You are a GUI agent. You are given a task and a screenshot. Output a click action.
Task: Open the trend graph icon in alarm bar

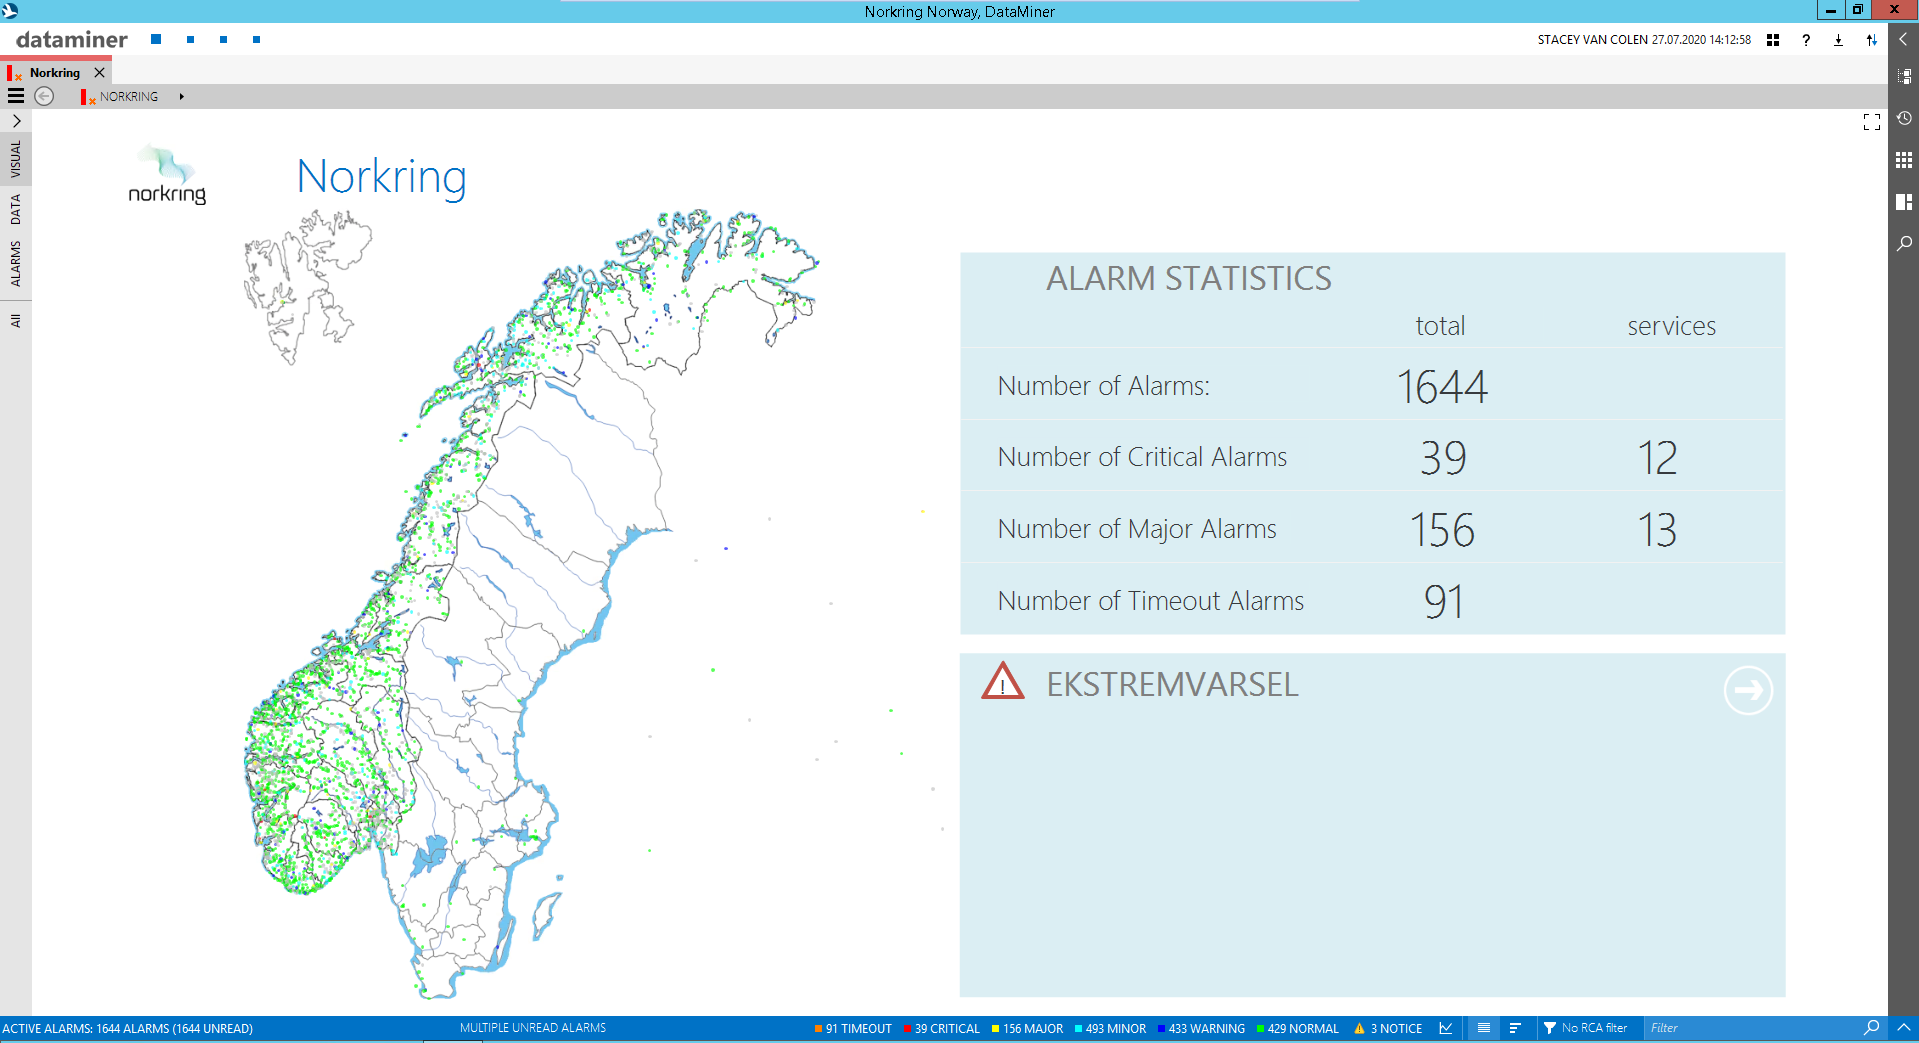(x=1445, y=1028)
